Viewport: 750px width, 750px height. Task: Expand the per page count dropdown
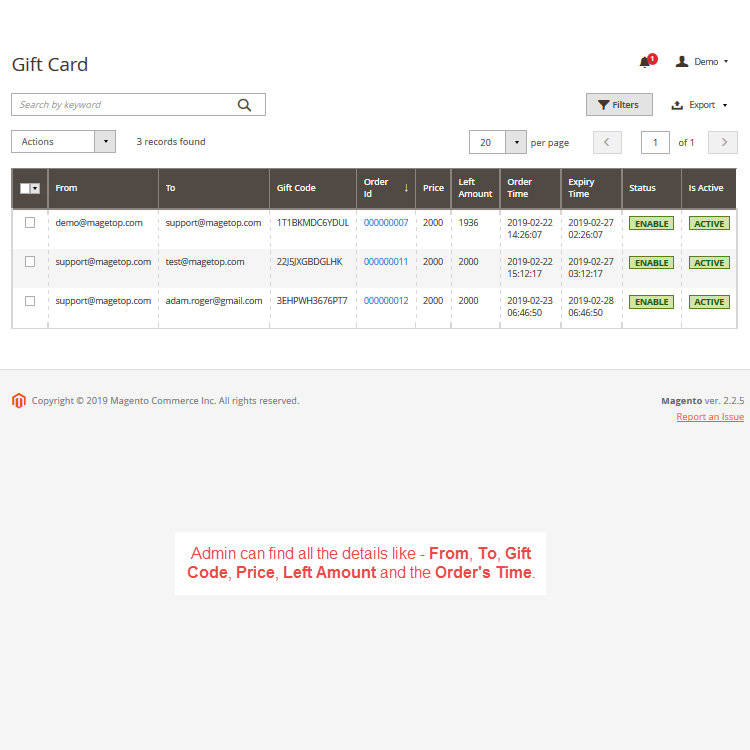click(x=516, y=142)
